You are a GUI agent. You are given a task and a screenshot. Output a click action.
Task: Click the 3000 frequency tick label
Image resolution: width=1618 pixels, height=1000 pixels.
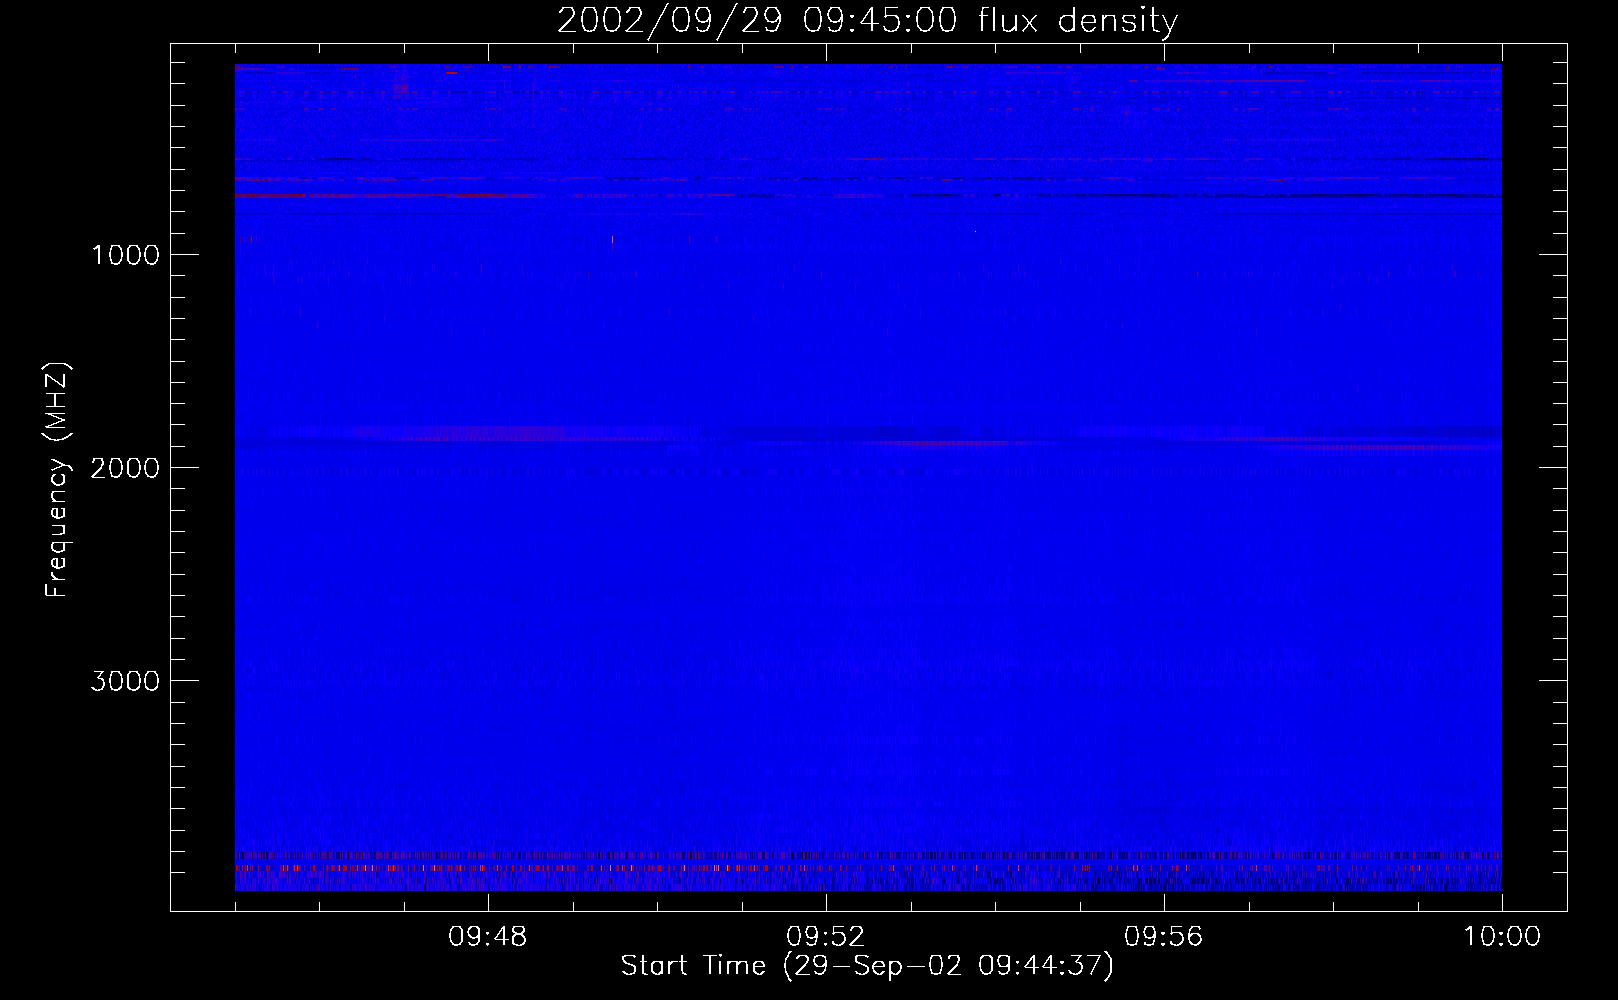125,681
